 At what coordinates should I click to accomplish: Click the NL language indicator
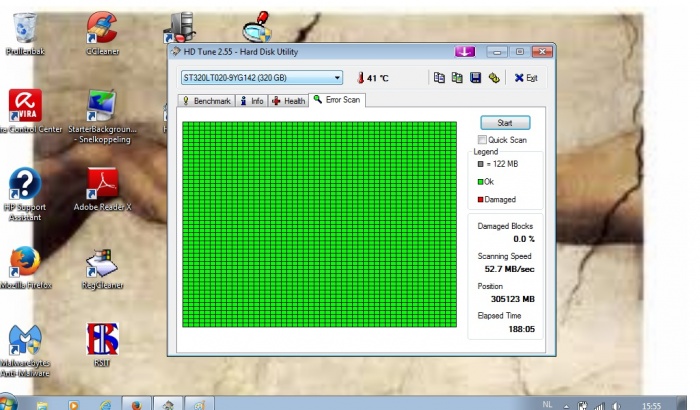pos(547,405)
